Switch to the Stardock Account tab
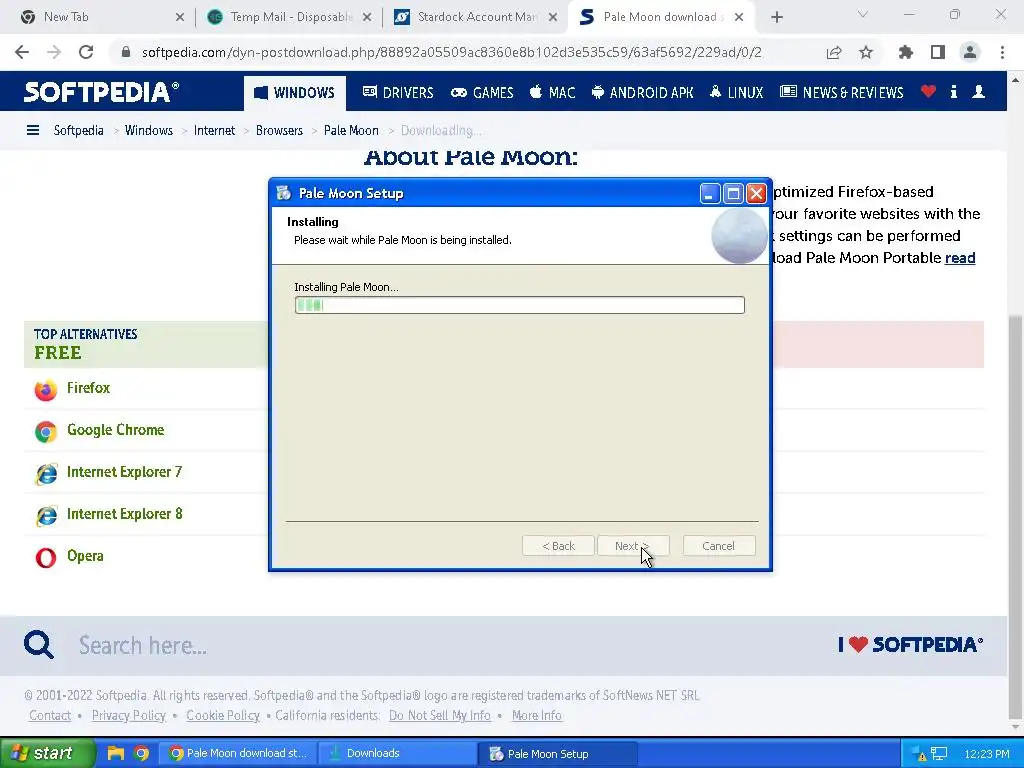 point(477,17)
